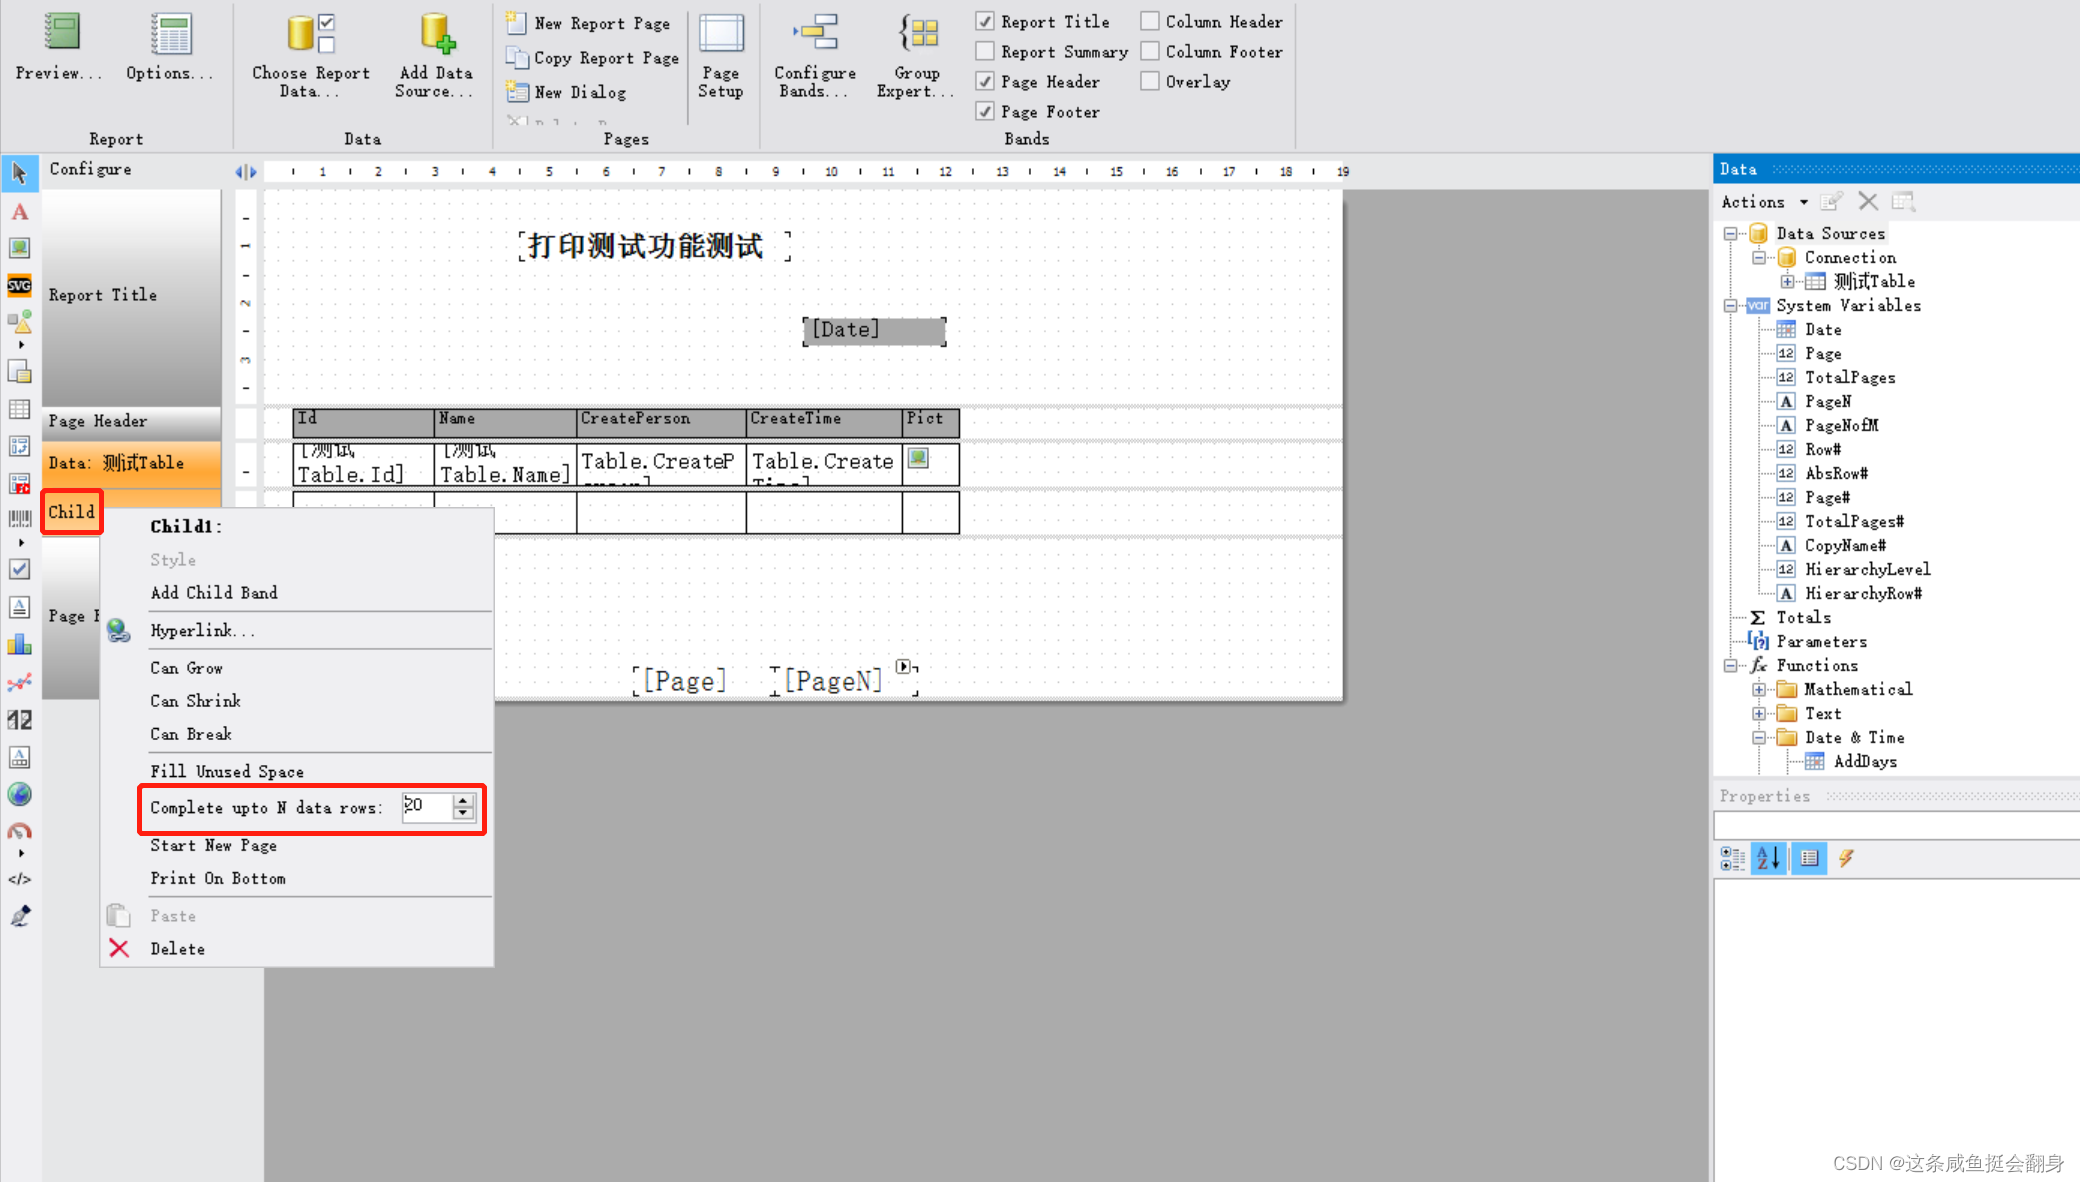
Task: Select the Table object tool
Action: [x=19, y=408]
